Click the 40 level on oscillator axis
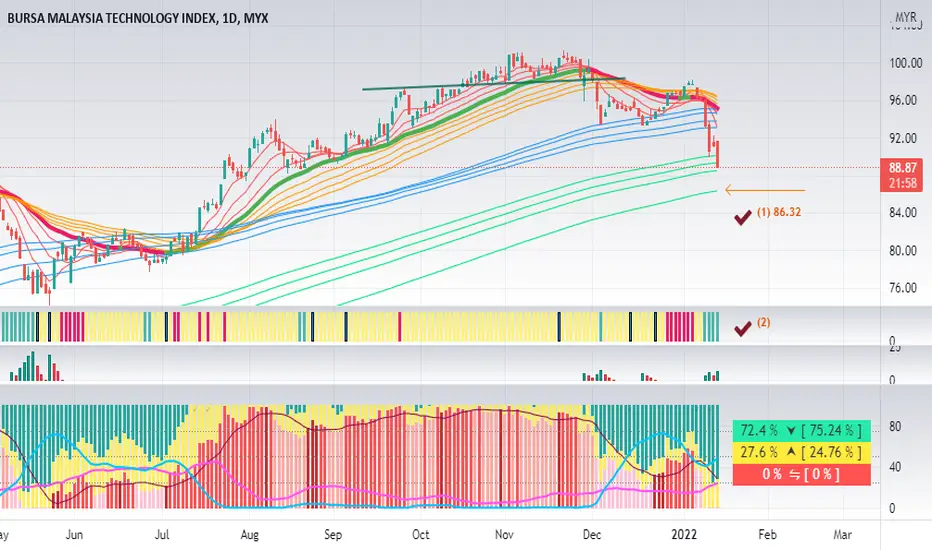Viewport: 932px width, 550px height. pyautogui.click(x=895, y=467)
